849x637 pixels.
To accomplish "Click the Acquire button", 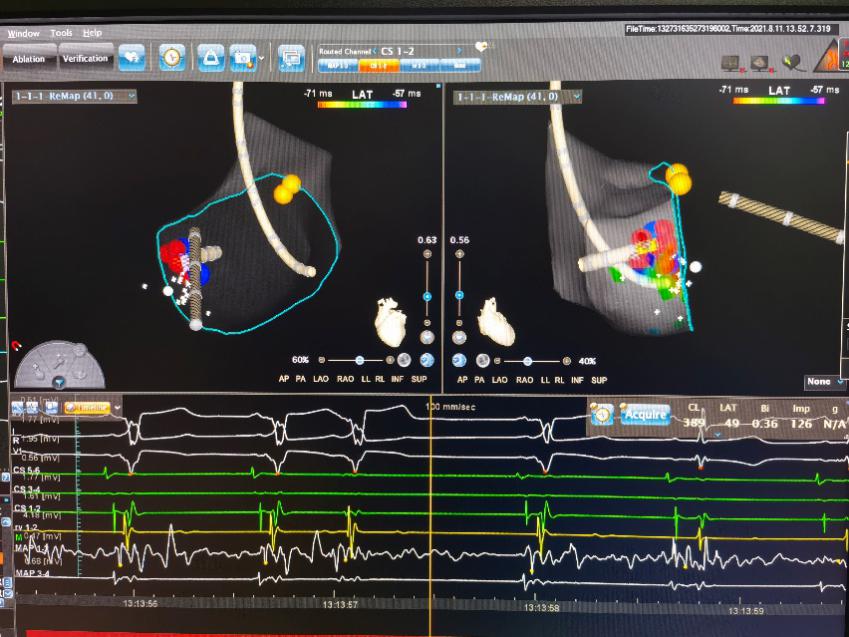I will pos(644,414).
